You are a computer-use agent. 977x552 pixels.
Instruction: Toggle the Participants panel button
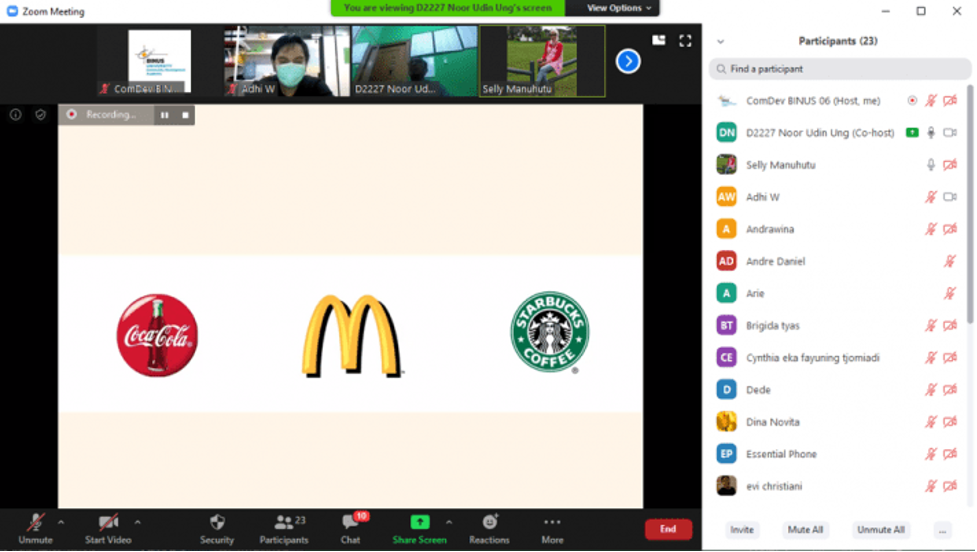tap(284, 529)
